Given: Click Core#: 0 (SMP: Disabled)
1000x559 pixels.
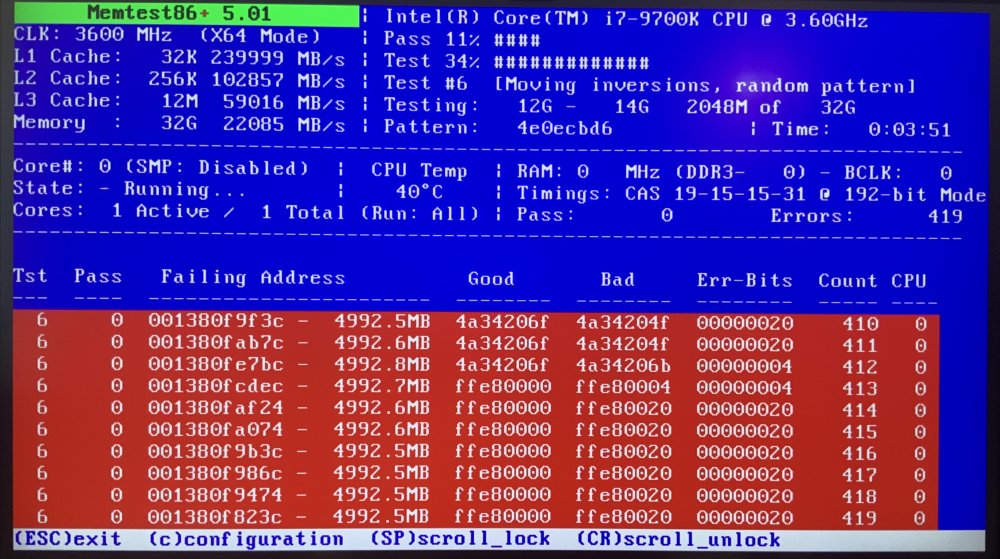Looking at the screenshot, I should (x=161, y=168).
